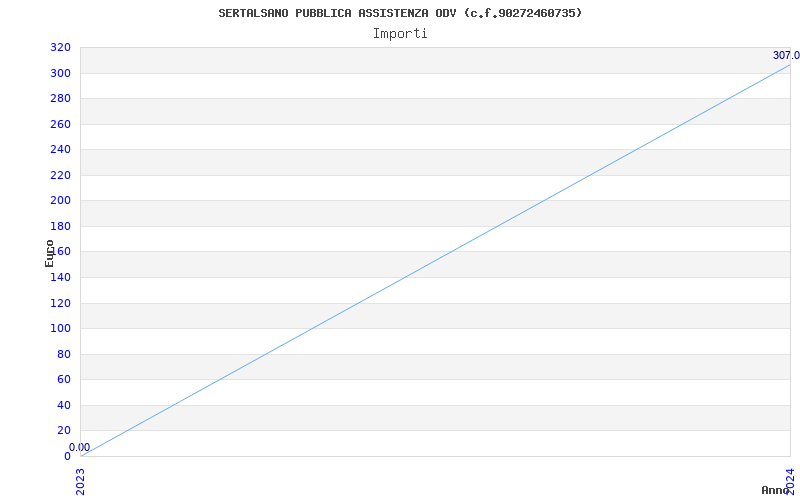Click the 180 y-axis tick label
Screen dimensions: 800x500
[x=60, y=226]
